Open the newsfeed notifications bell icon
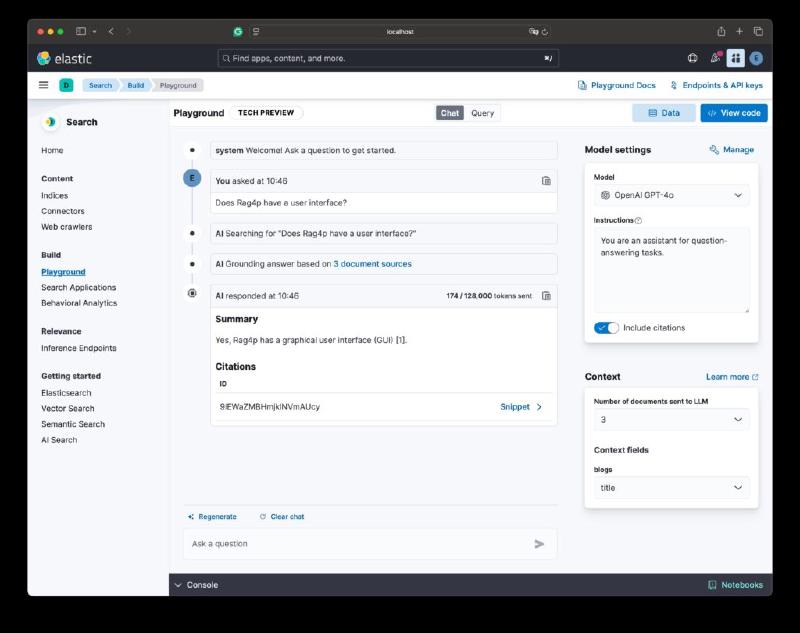 tap(715, 58)
